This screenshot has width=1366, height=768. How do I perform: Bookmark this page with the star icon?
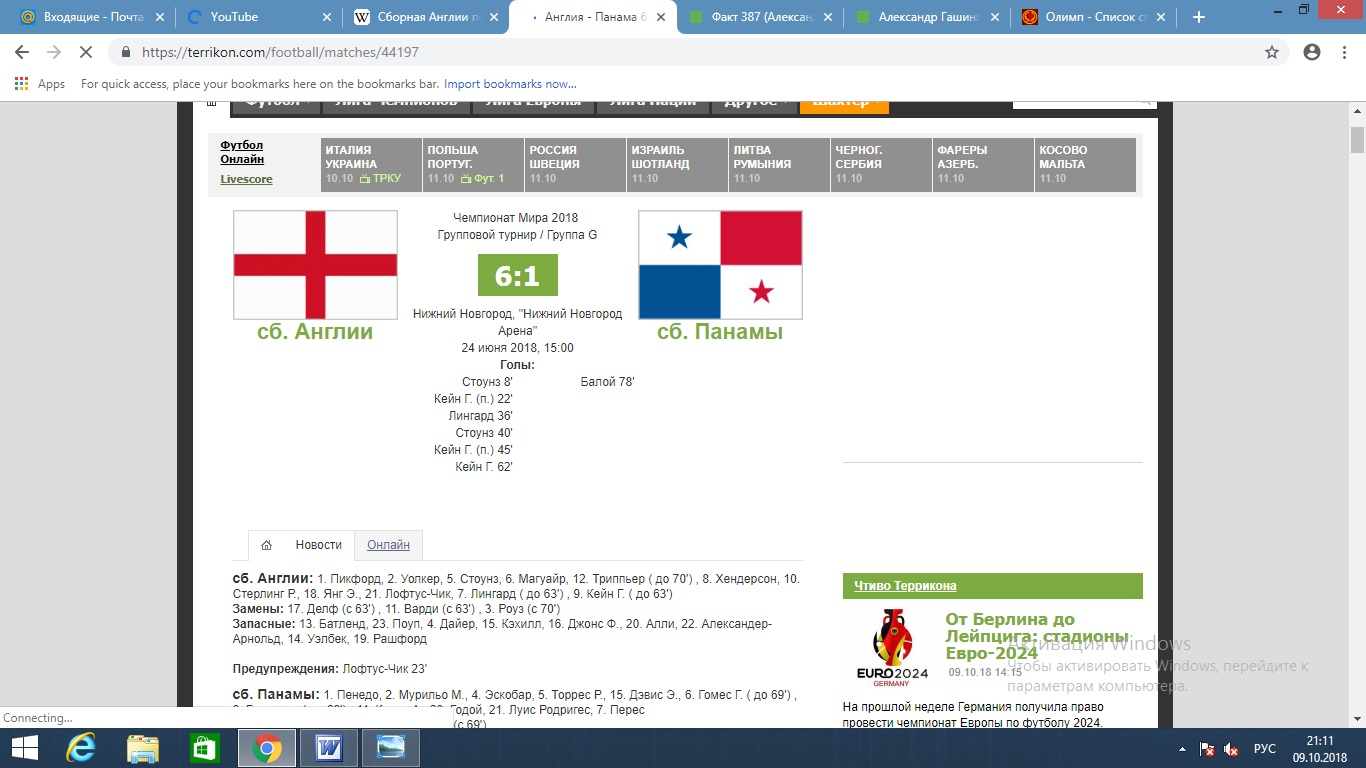point(1272,52)
